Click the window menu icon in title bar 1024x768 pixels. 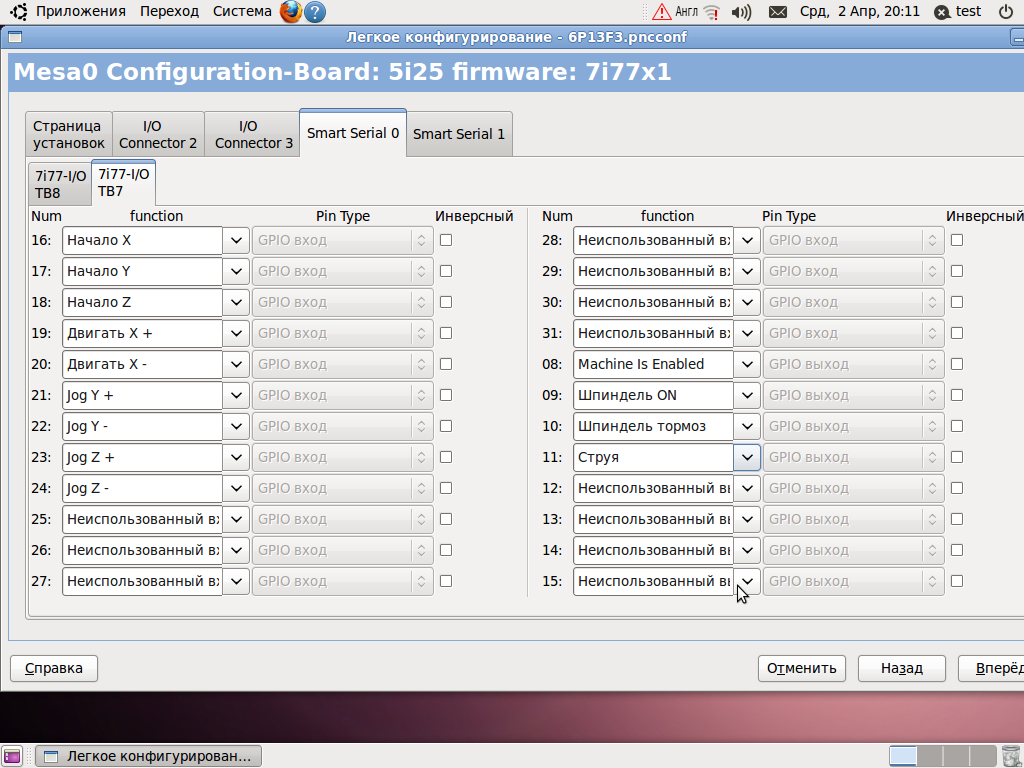click(15, 37)
